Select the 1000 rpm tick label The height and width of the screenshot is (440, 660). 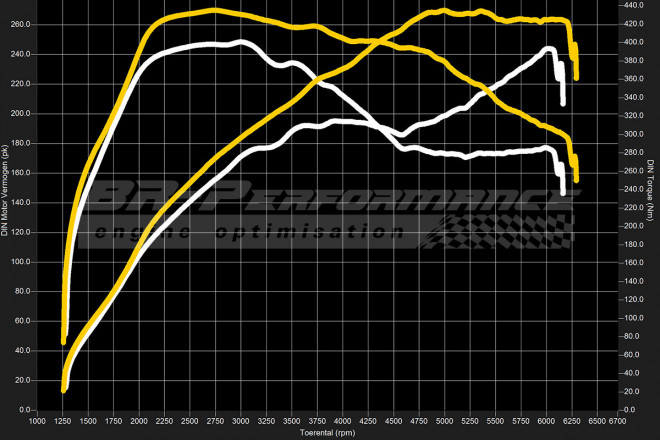click(37, 423)
